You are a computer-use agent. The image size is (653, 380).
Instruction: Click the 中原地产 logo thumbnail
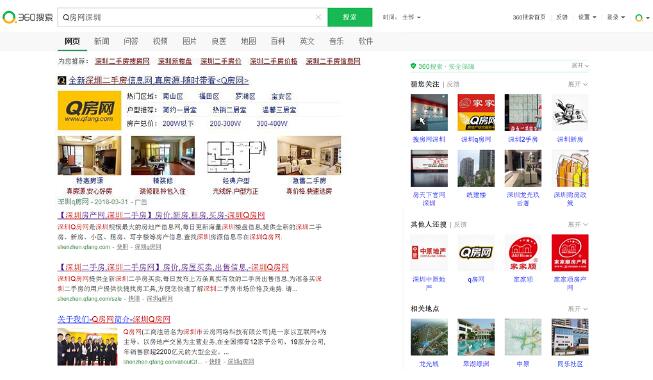429,252
